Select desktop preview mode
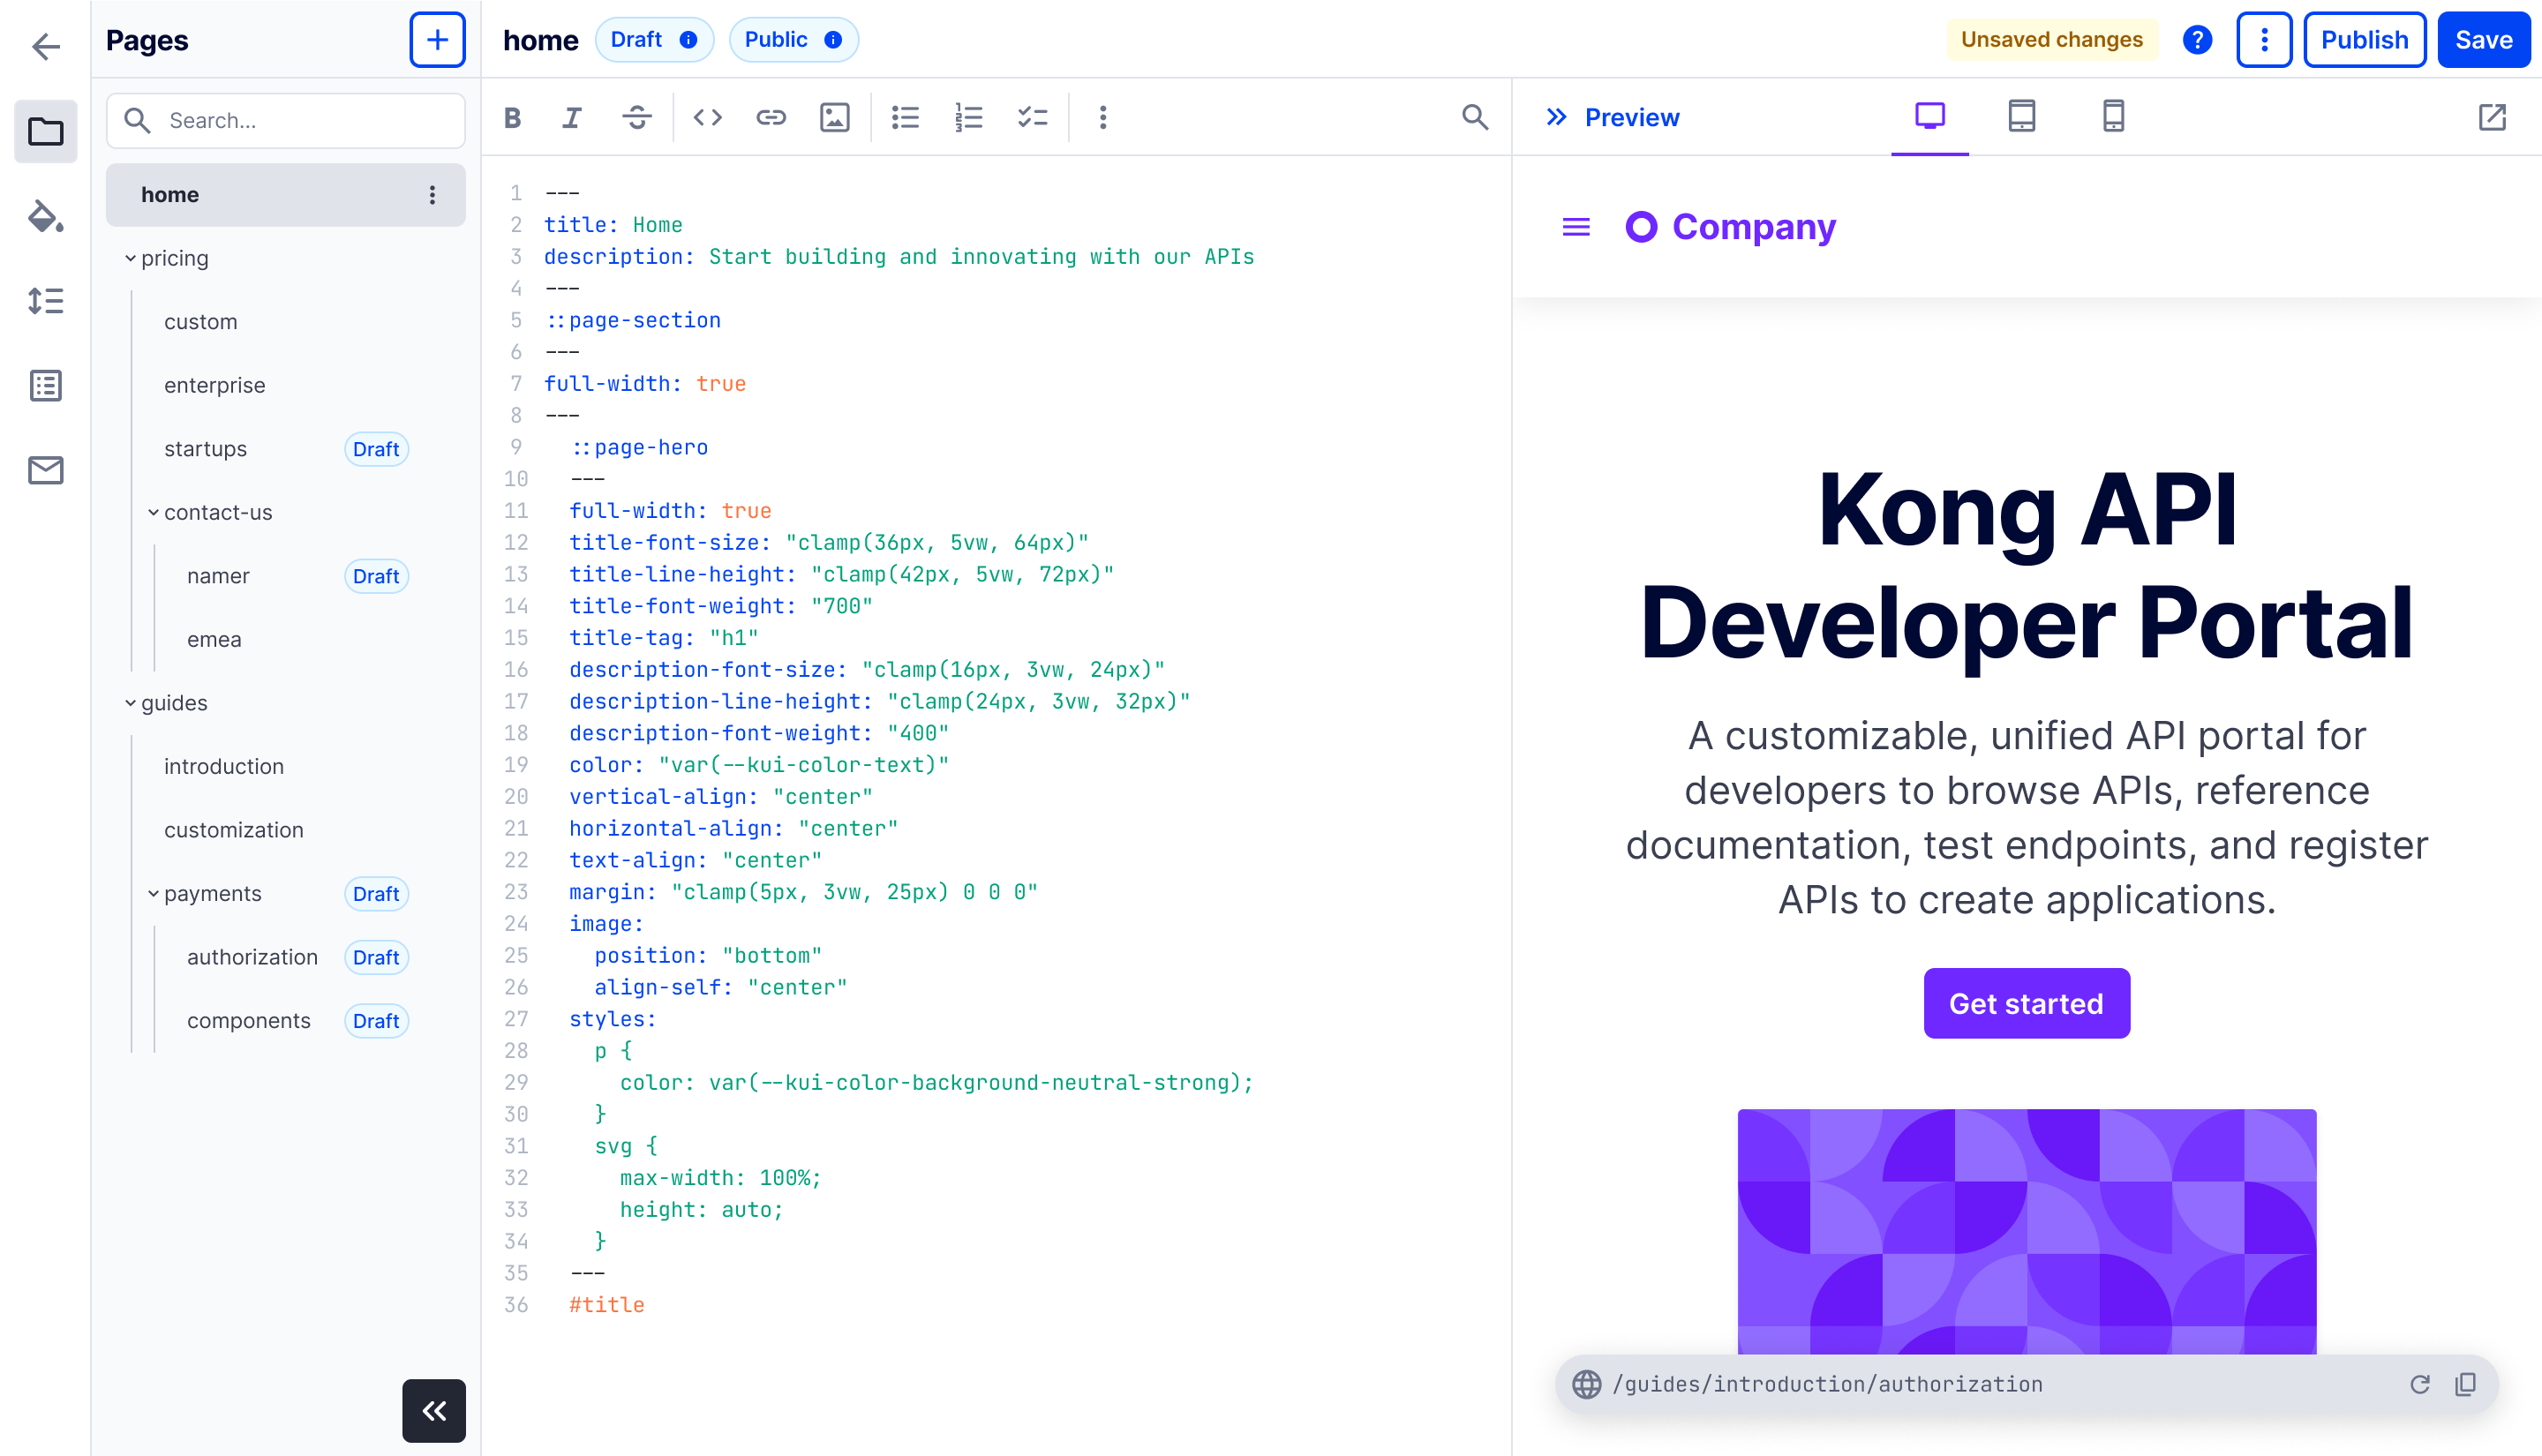 pos(1930,117)
